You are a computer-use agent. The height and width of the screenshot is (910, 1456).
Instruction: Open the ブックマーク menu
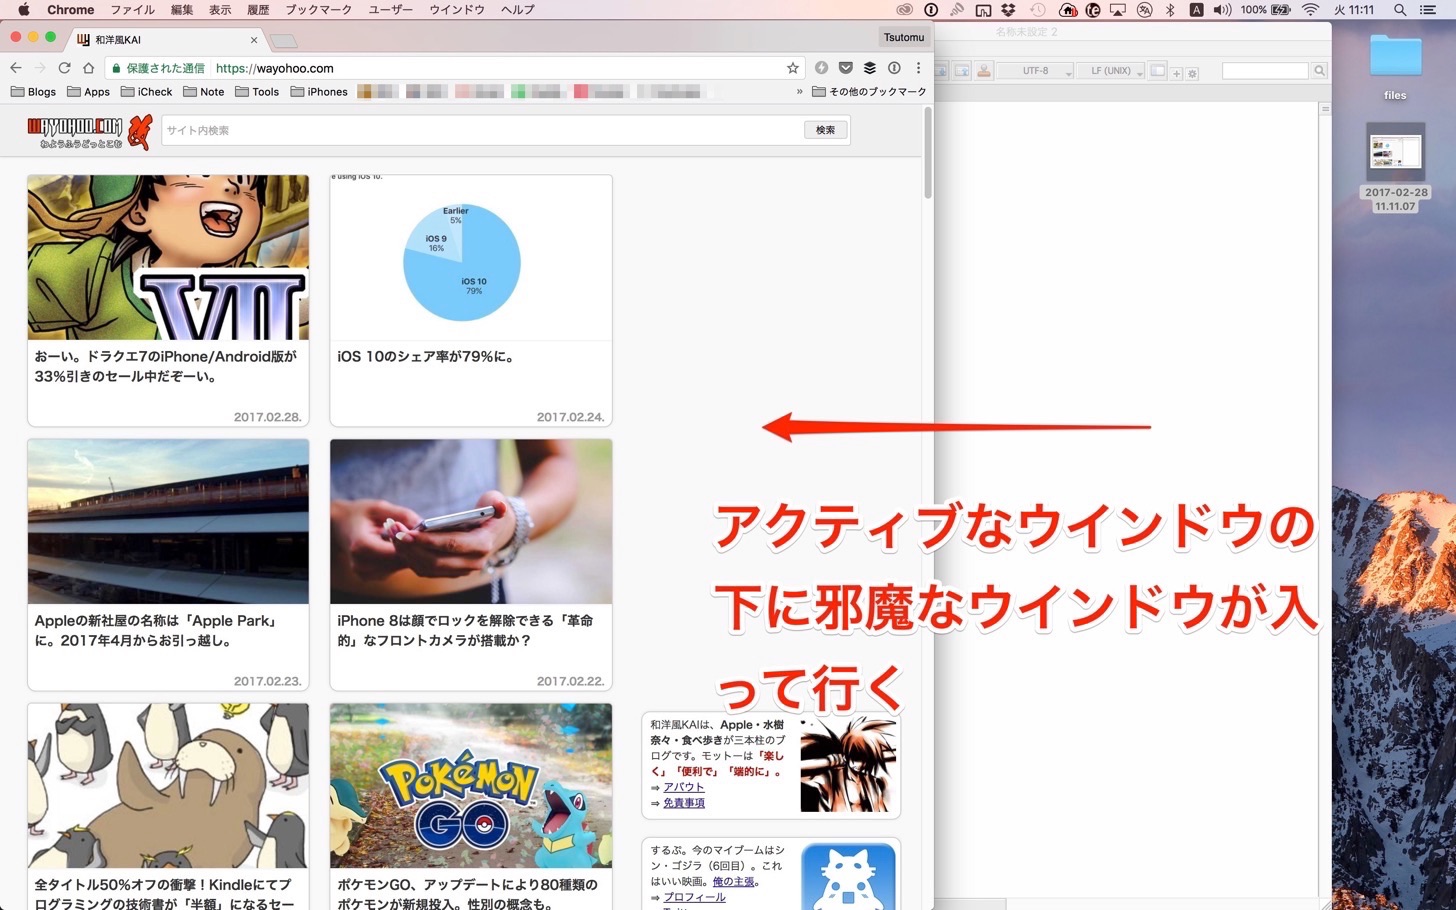[x=318, y=10]
